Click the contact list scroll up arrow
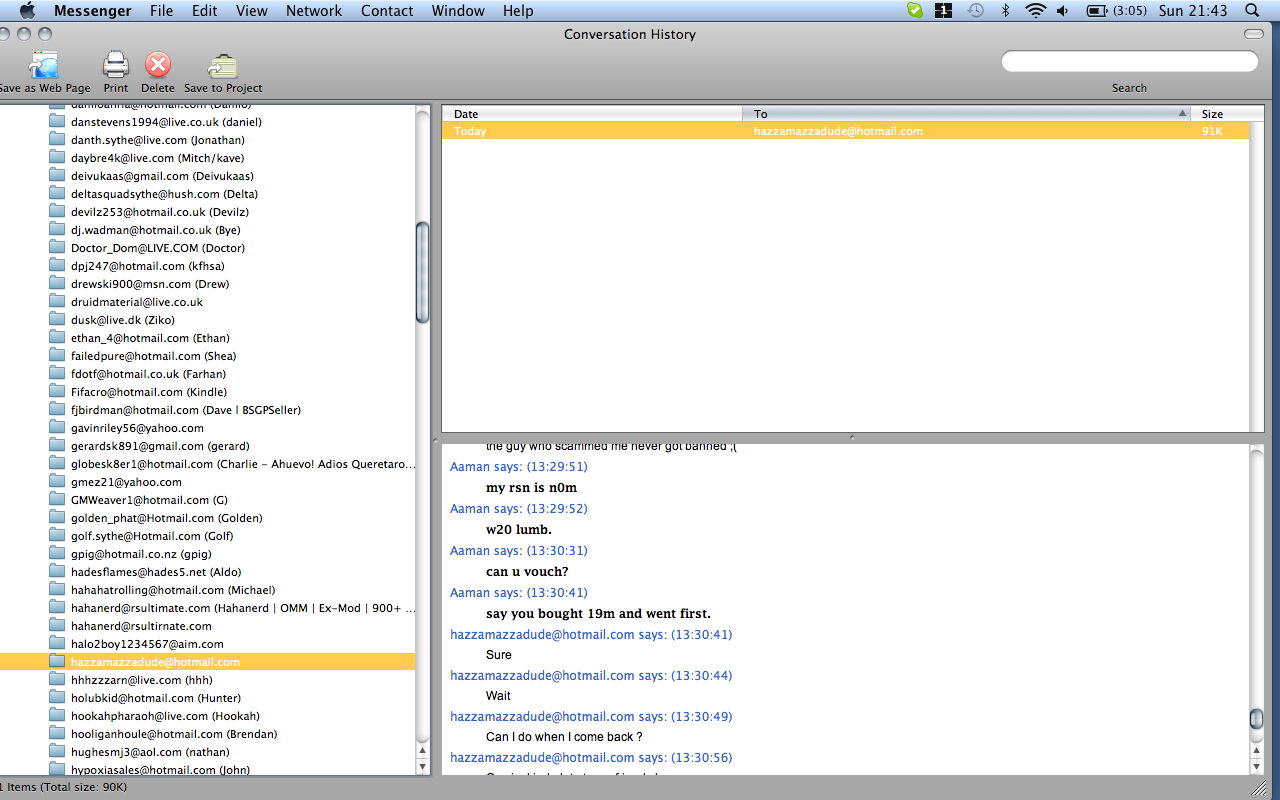Image resolution: width=1280 pixels, height=800 pixels. (x=422, y=751)
